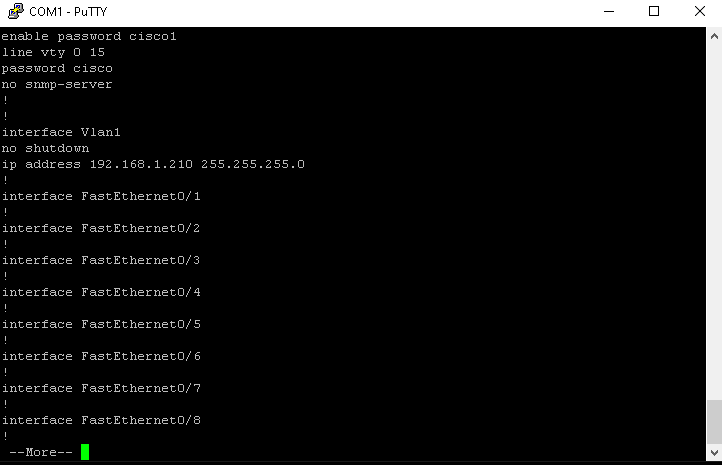Click the 'interface Vlan1' line
Screen dimensions: 722x465
coord(61,132)
